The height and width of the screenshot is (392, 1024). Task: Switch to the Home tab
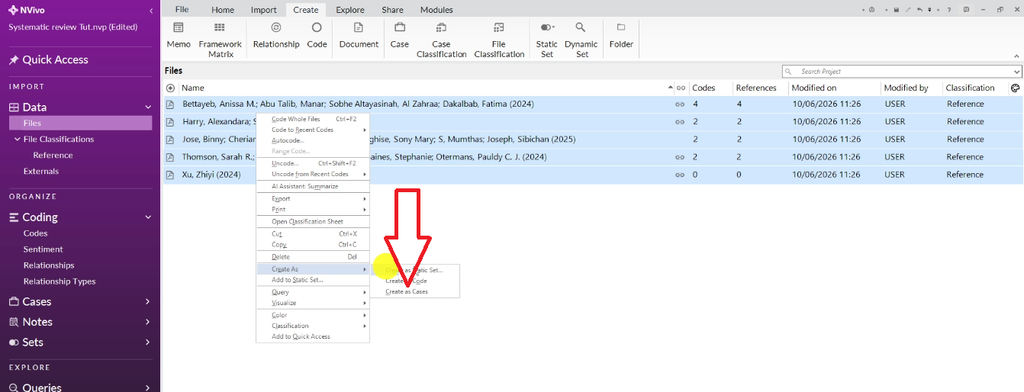[x=223, y=10]
